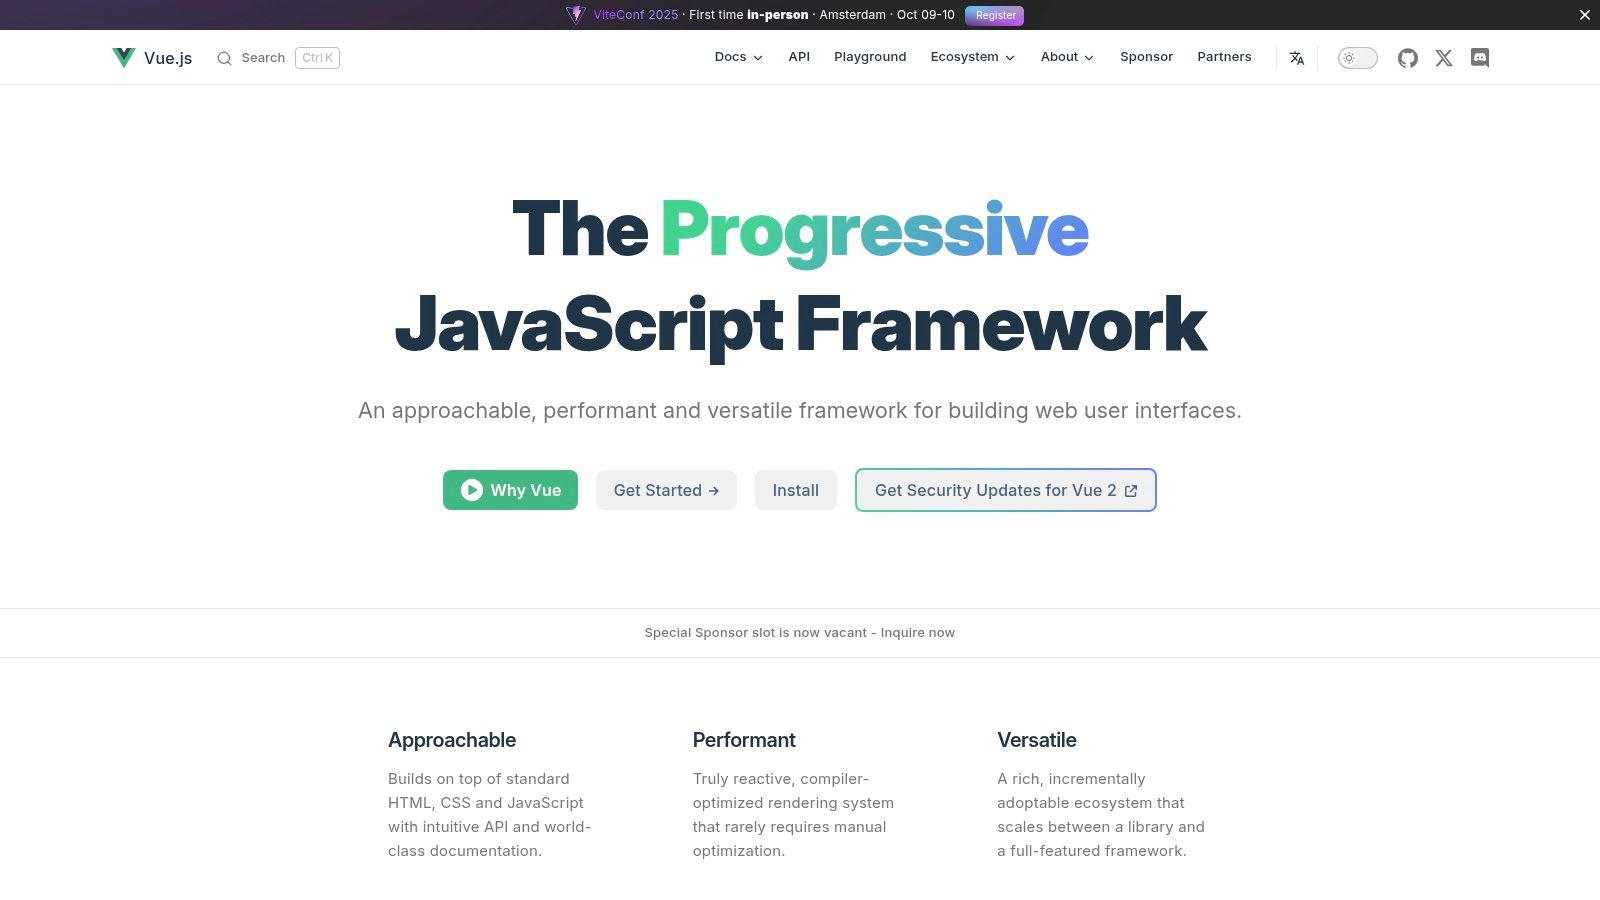This screenshot has height=900, width=1600.
Task: Expand the Docs dropdown menu
Action: (x=738, y=57)
